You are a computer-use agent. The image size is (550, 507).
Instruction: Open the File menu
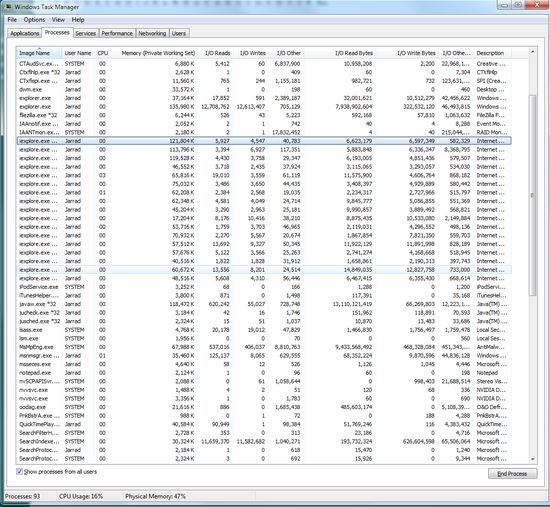click(x=12, y=20)
